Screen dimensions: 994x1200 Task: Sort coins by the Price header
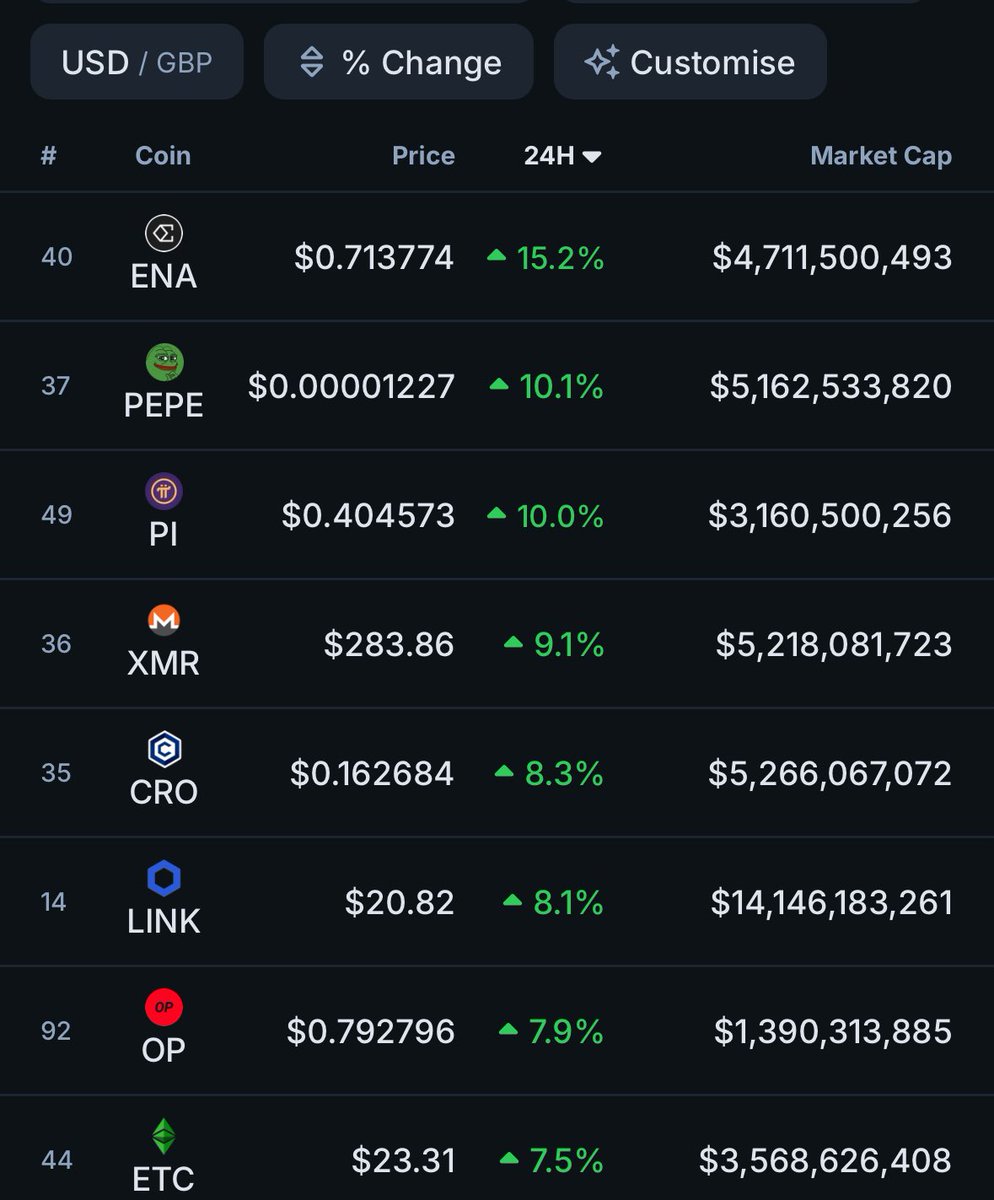(423, 156)
